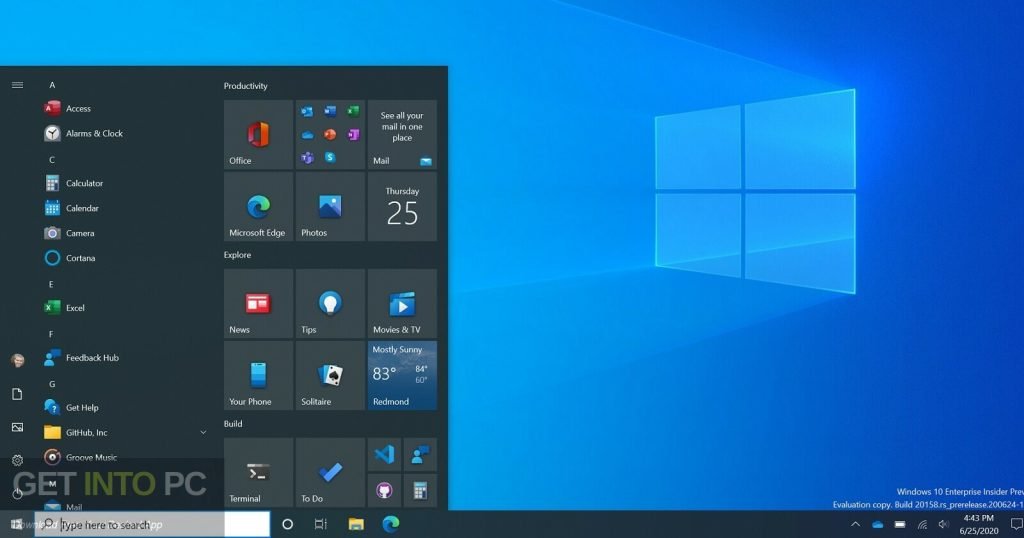Click the letter A header in app list
1024x538 pixels.
point(52,85)
